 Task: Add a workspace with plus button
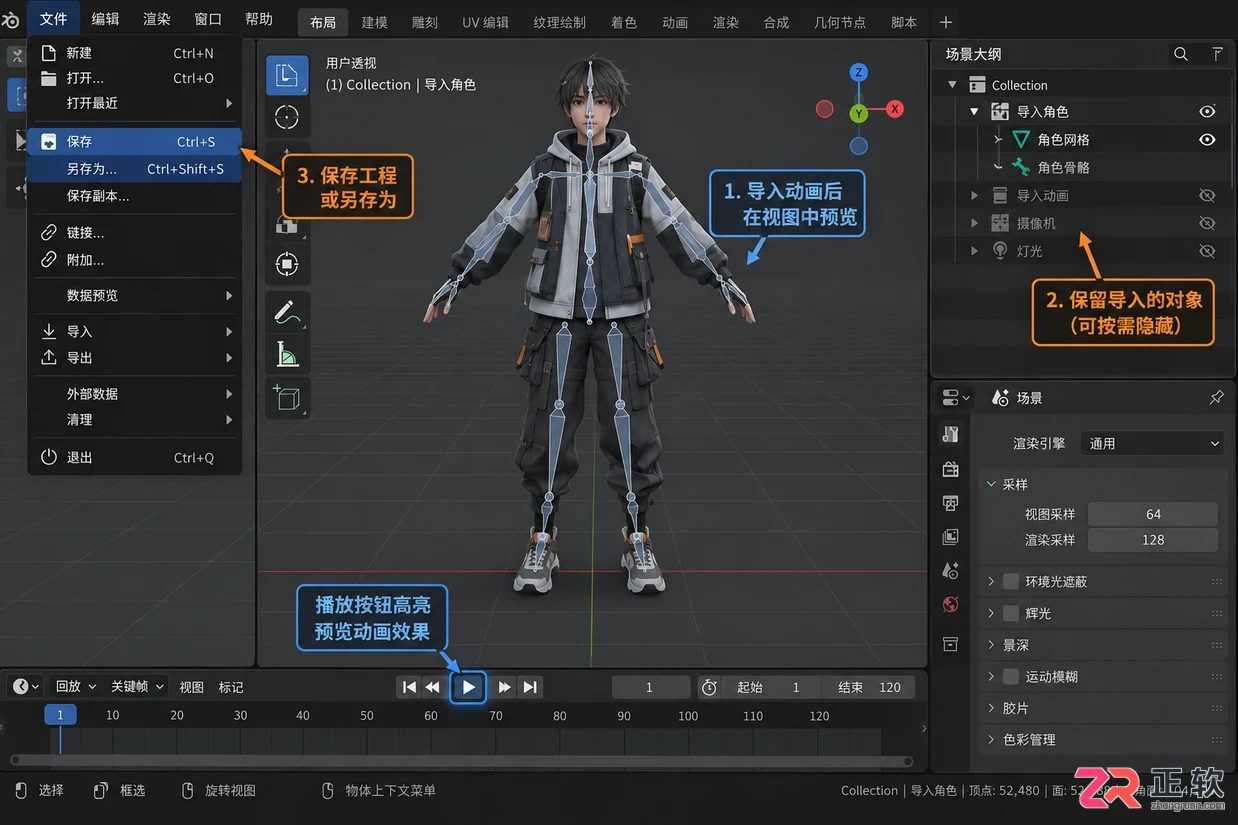[x=946, y=22]
